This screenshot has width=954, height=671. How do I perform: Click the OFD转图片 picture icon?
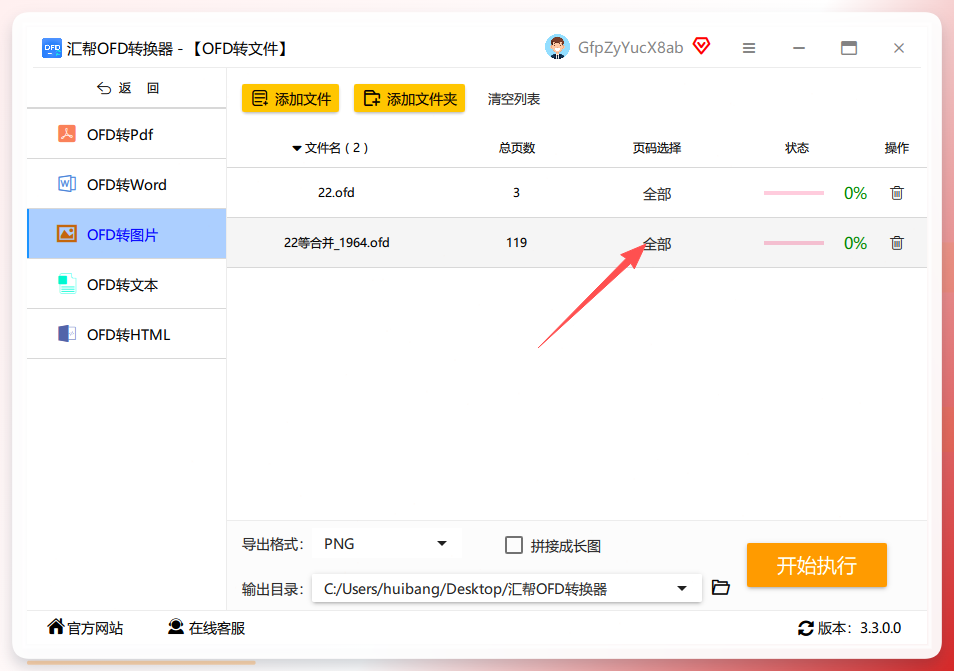pyautogui.click(x=67, y=234)
